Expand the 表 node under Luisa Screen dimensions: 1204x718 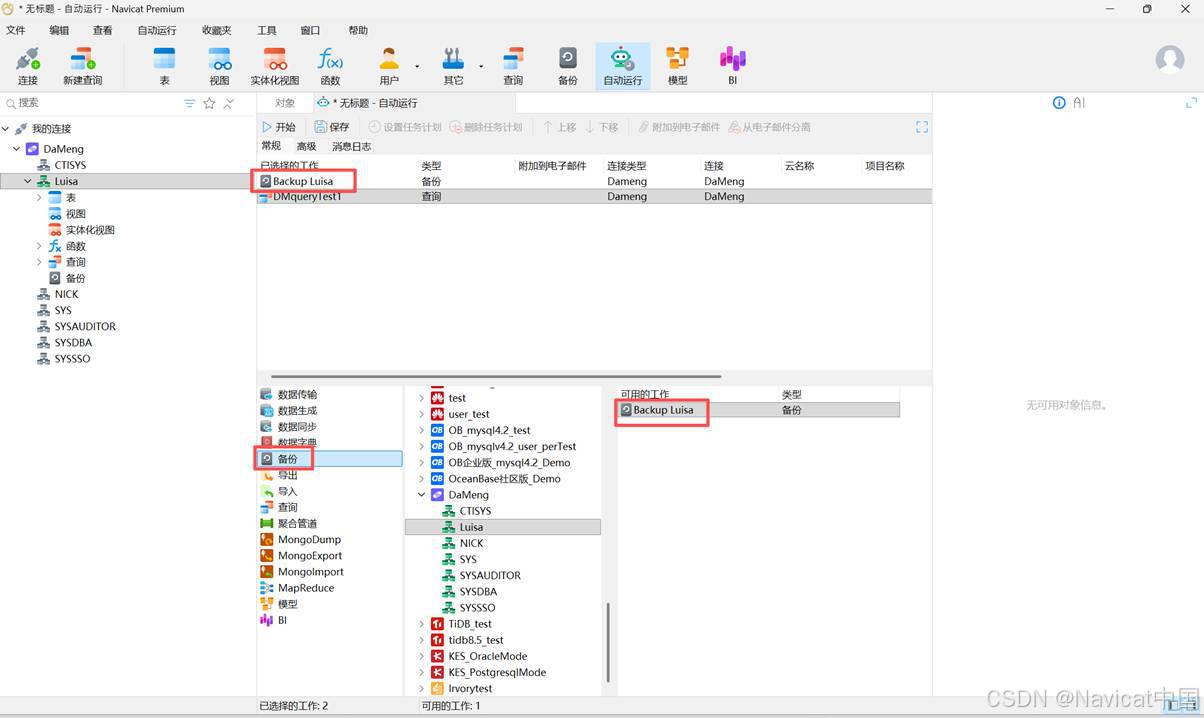coord(39,198)
